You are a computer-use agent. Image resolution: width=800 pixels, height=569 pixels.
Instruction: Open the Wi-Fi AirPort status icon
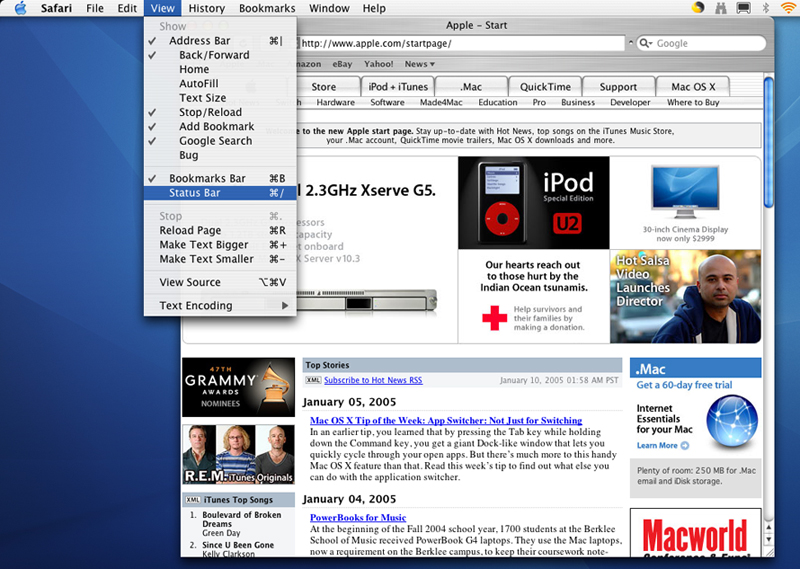click(x=789, y=8)
